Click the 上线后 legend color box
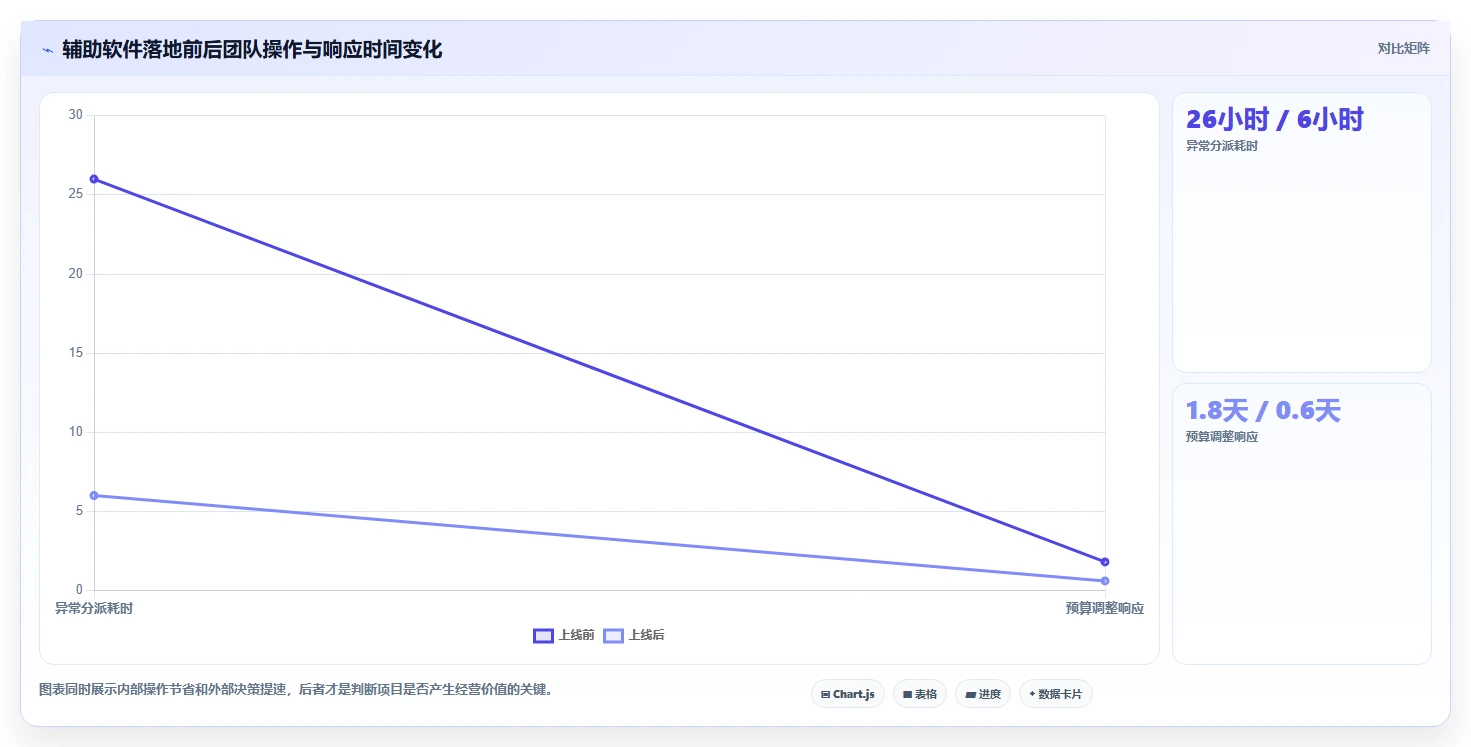The image size is (1471, 747). [613, 635]
